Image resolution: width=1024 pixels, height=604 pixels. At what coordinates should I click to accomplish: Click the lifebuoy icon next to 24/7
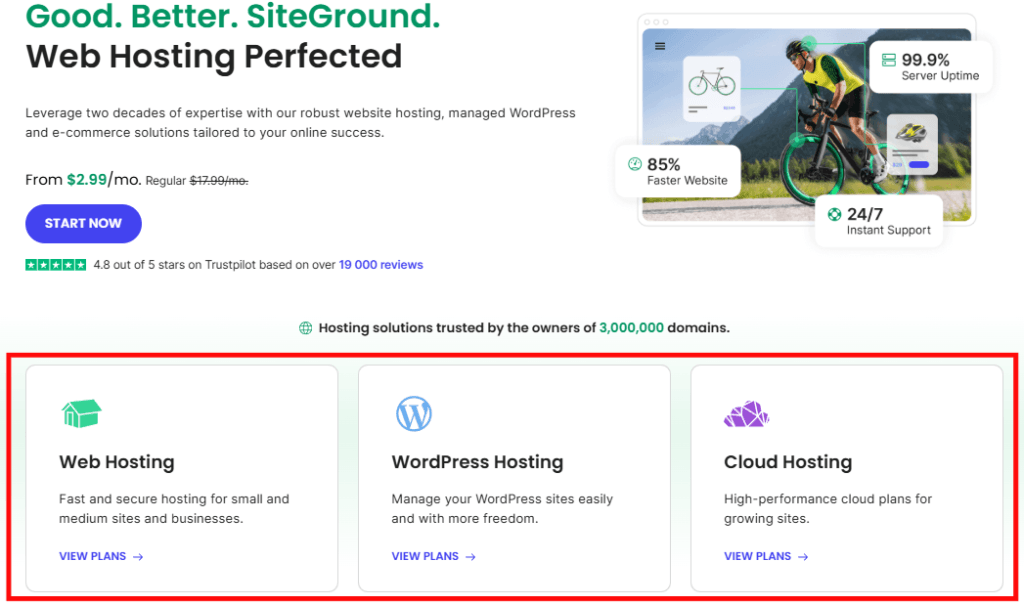tap(834, 214)
